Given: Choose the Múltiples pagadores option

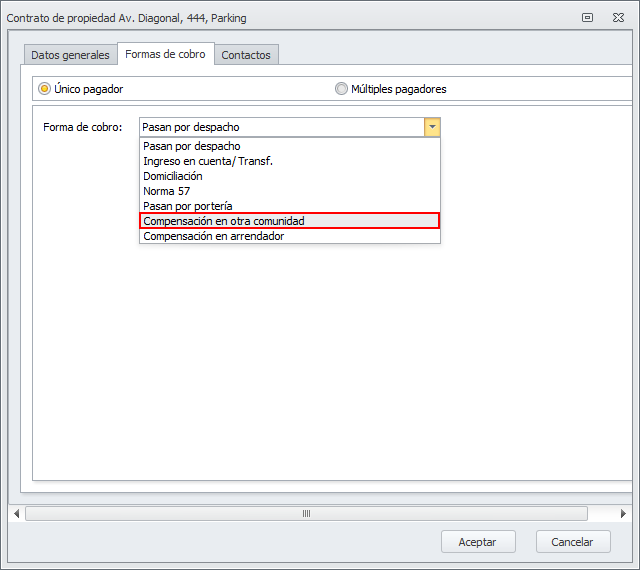Looking at the screenshot, I should click(x=341, y=89).
